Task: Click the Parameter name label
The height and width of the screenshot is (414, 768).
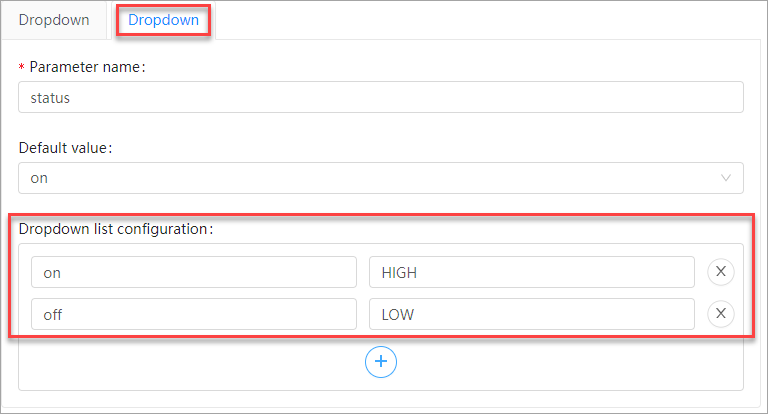Action: 89,67
